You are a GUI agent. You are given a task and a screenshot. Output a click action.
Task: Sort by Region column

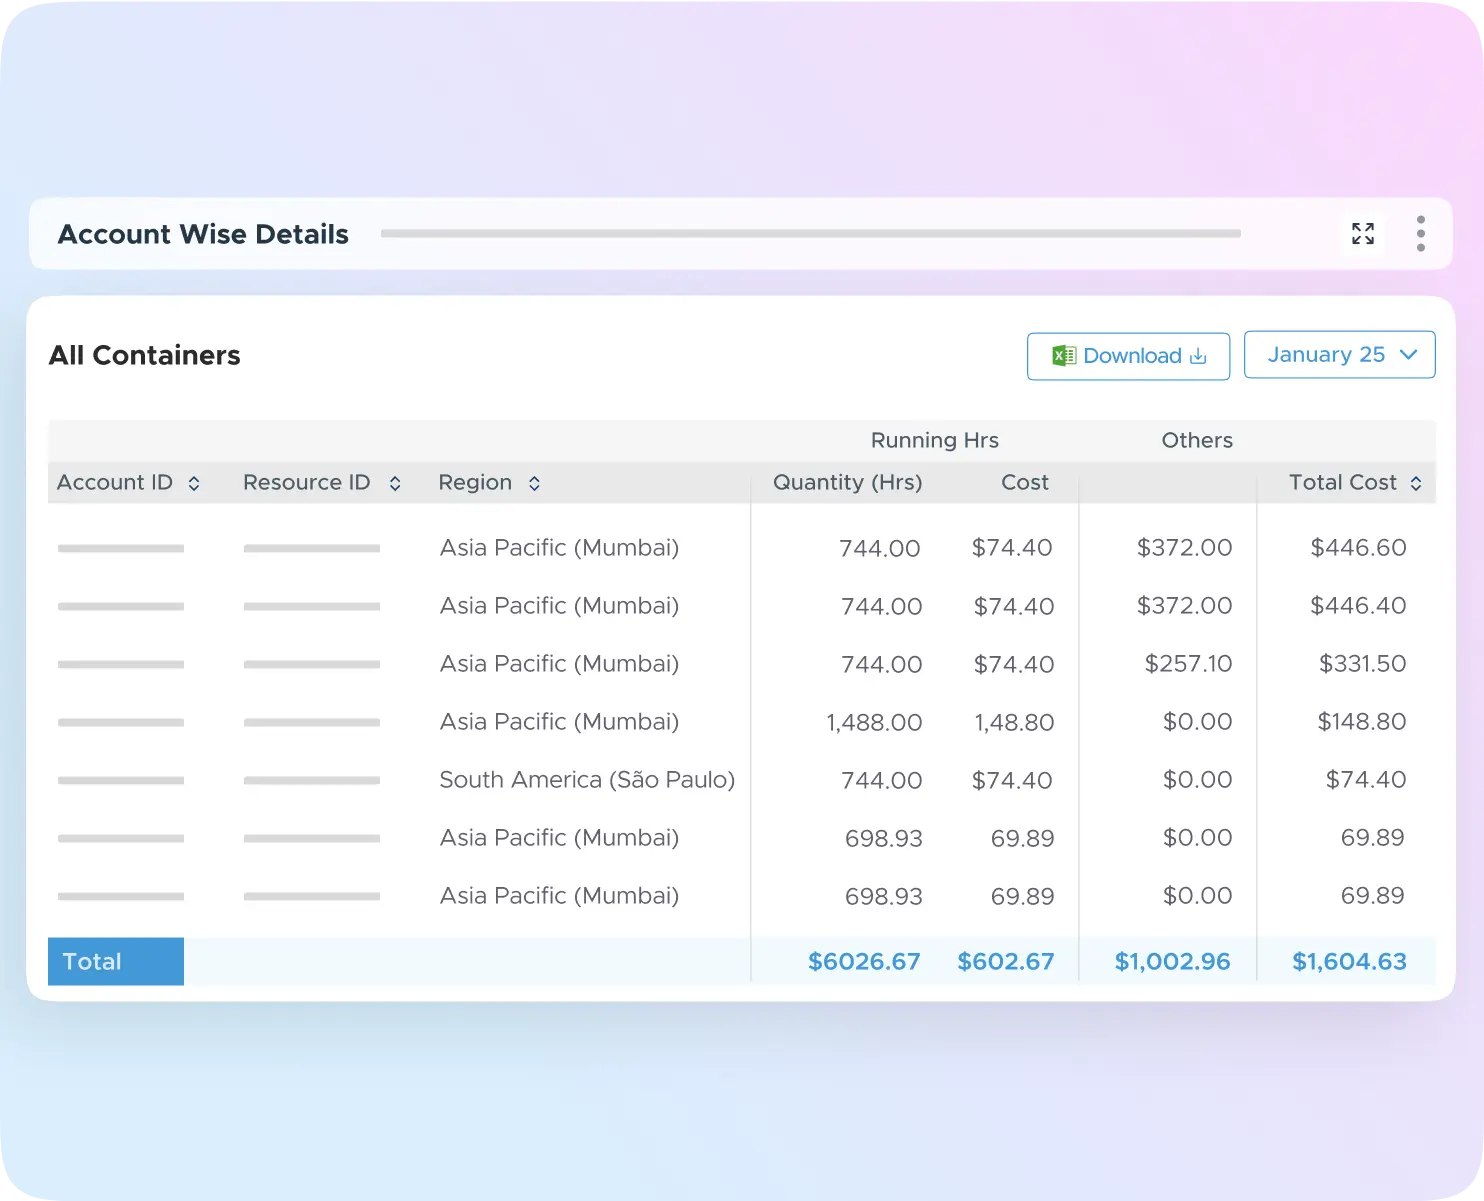tap(534, 483)
